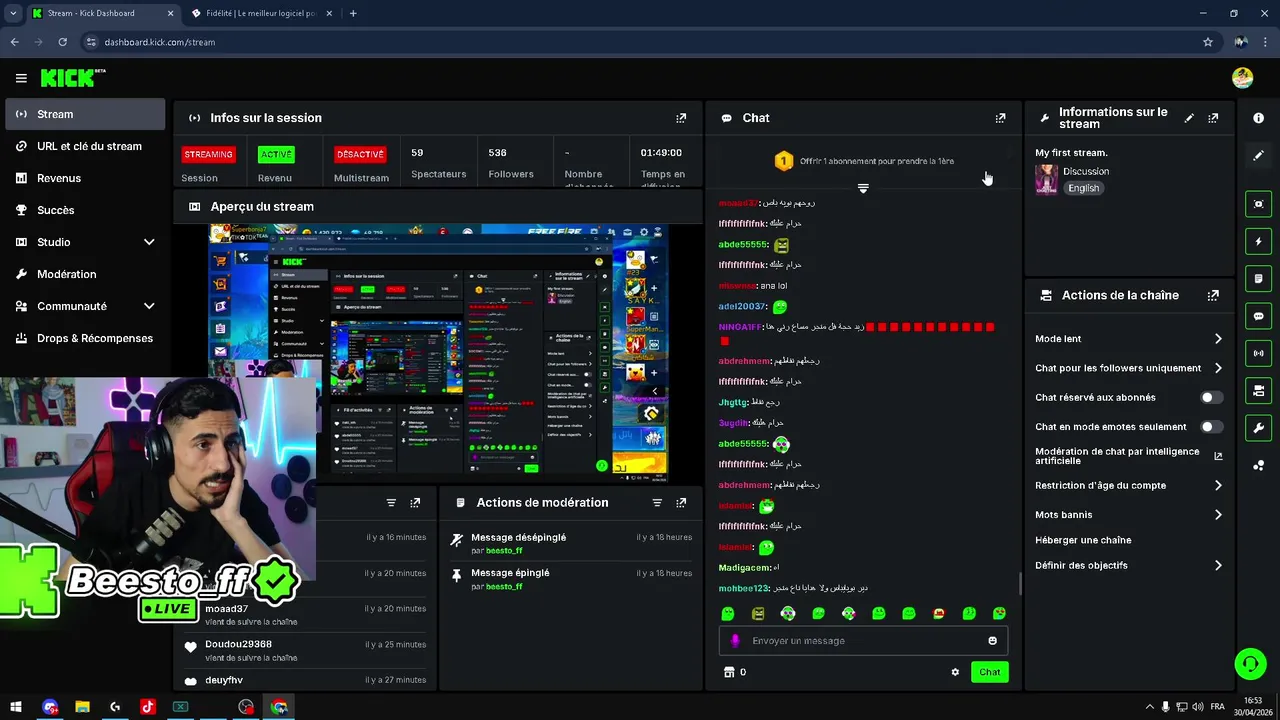Screen dimensions: 1280x720
Task: Pop out the activity feed panel
Action: tap(415, 503)
